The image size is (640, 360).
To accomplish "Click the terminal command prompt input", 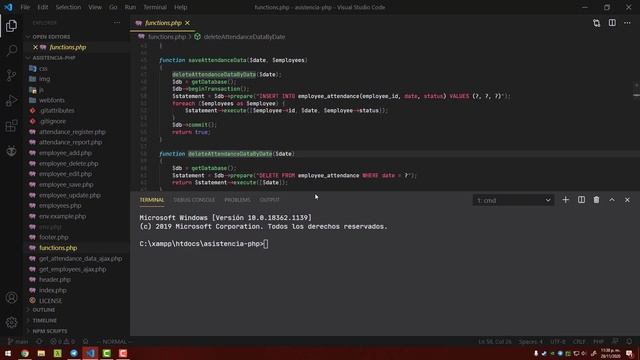I will tap(266, 244).
